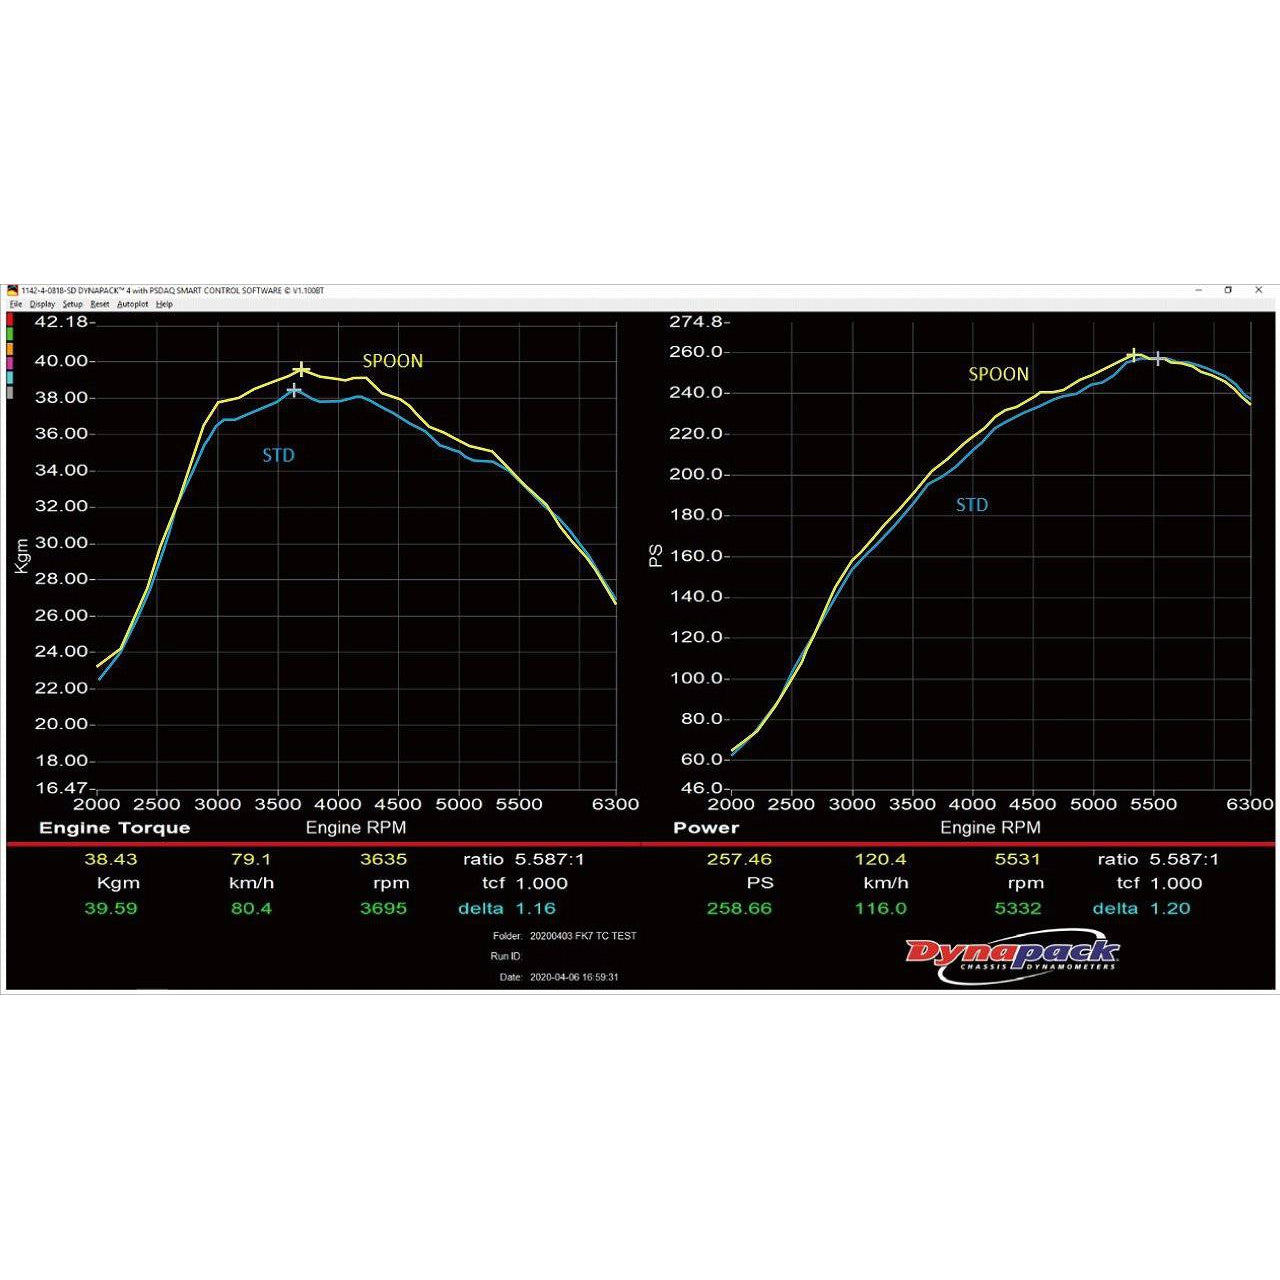Select the green run color swatch
The width and height of the screenshot is (1280, 1280).
tap(10, 334)
